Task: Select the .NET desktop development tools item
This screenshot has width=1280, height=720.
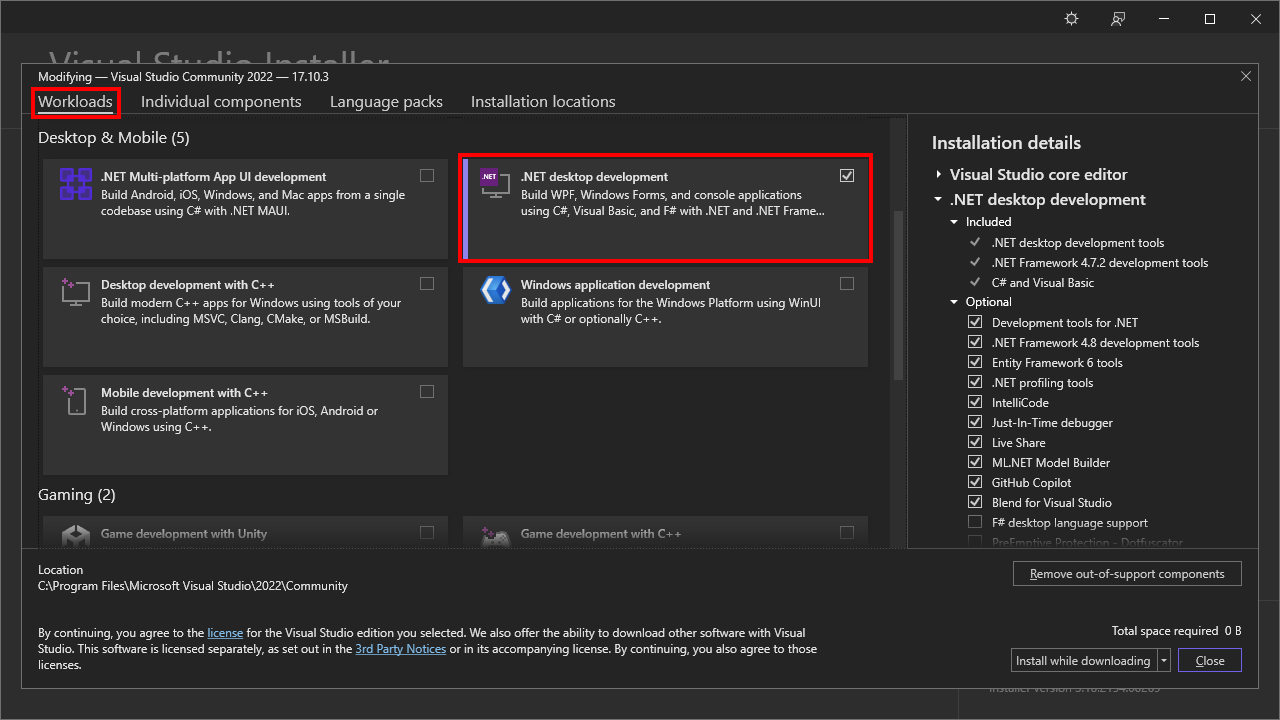Action: pos(1078,242)
